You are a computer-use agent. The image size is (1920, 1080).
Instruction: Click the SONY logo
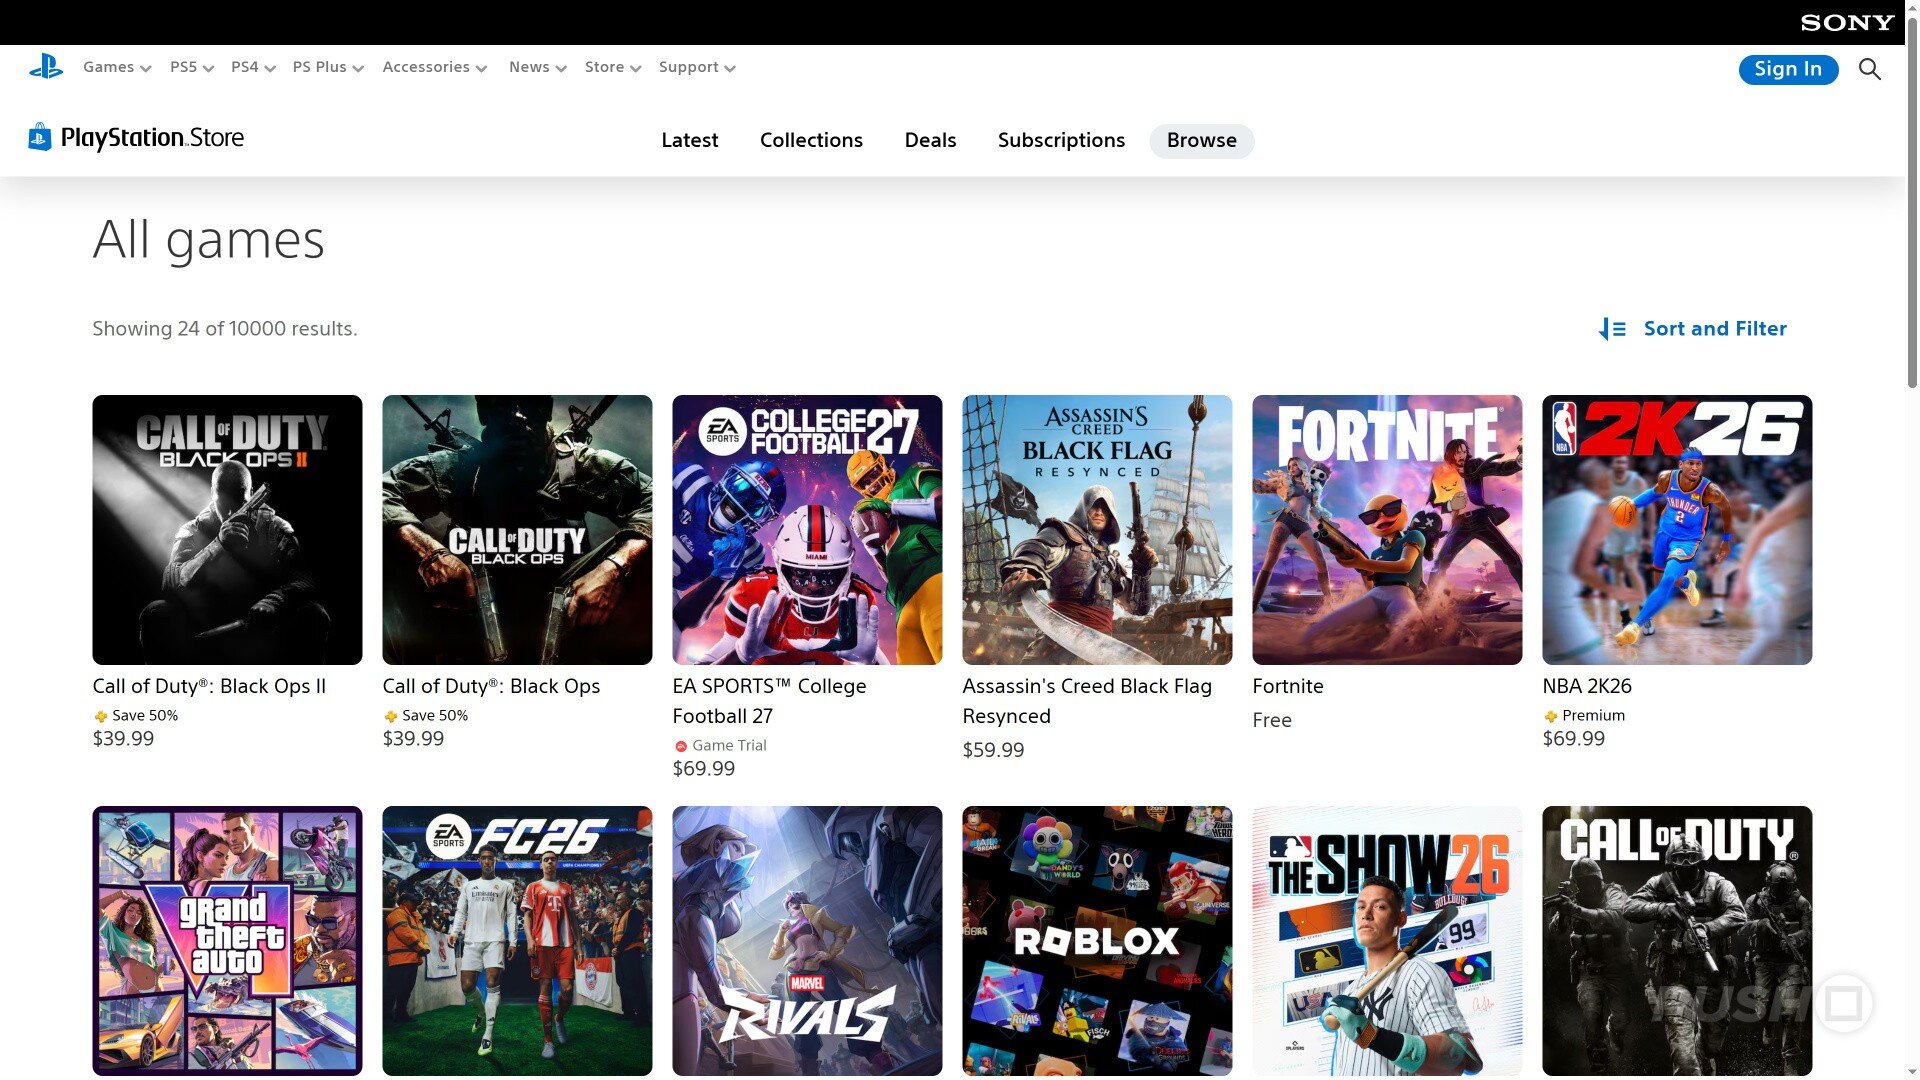pyautogui.click(x=1847, y=22)
